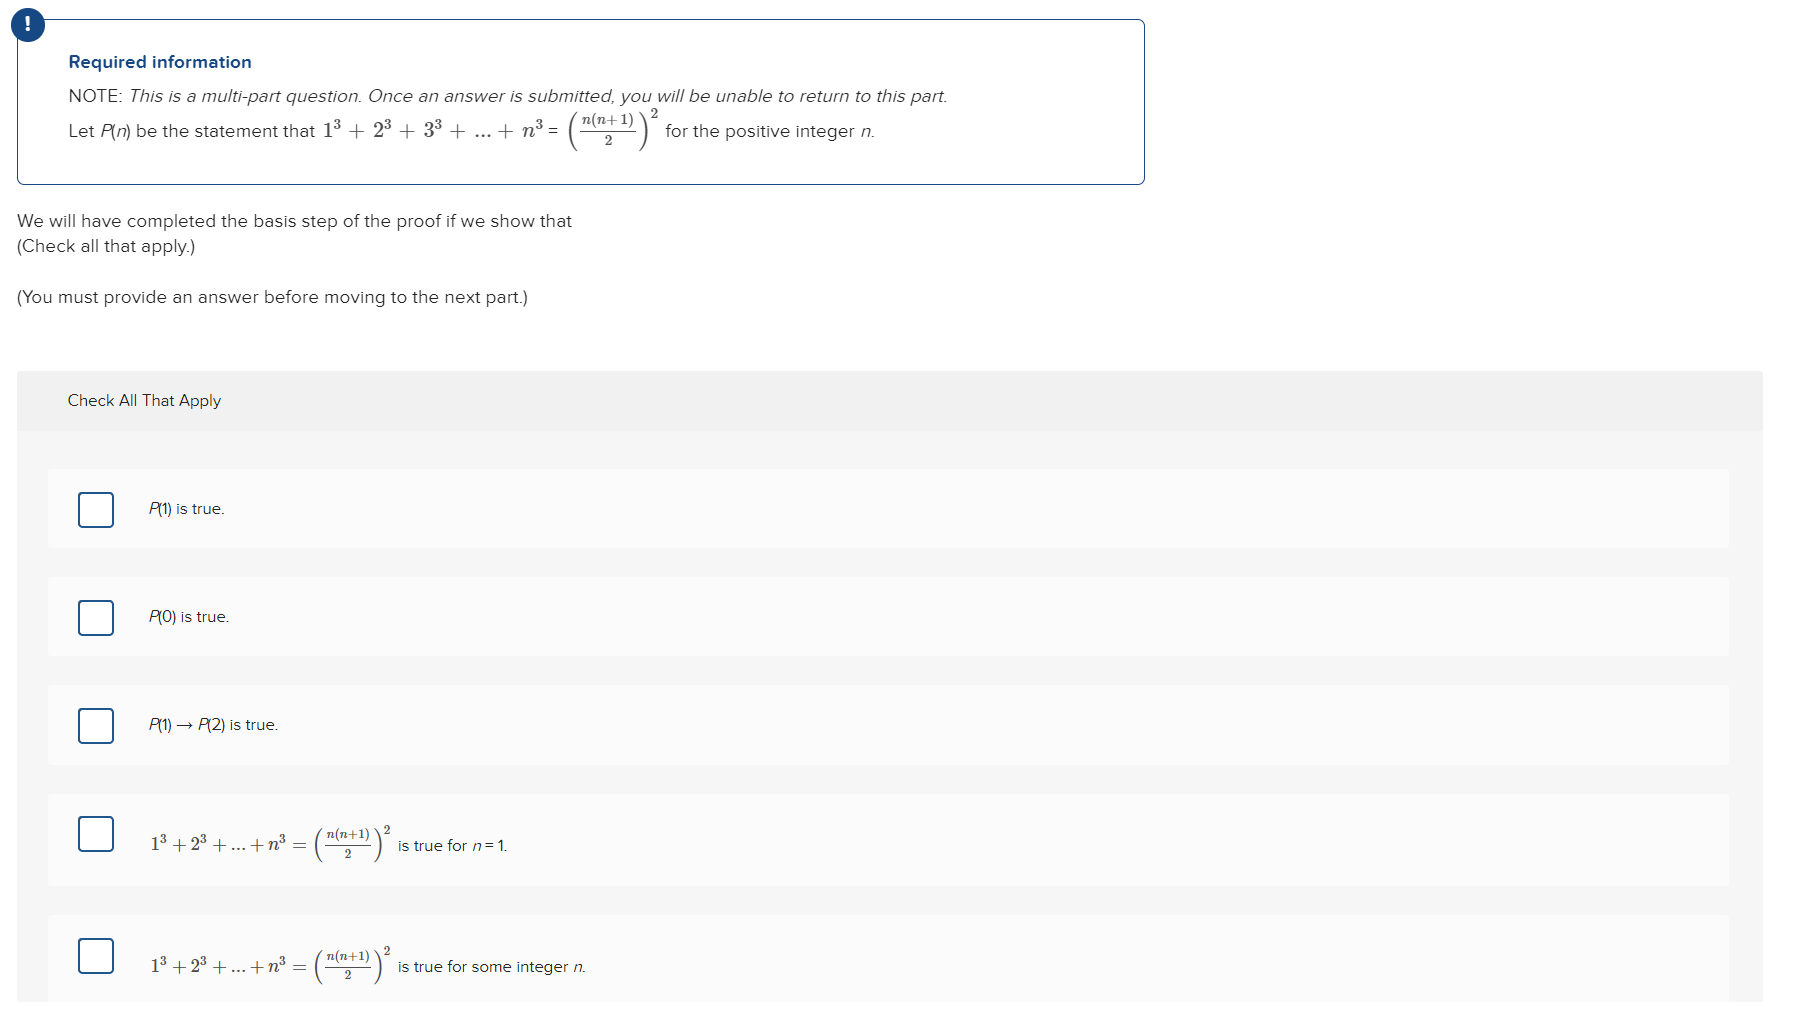
Task: Click the NOTE multi-part question text
Action: [508, 95]
